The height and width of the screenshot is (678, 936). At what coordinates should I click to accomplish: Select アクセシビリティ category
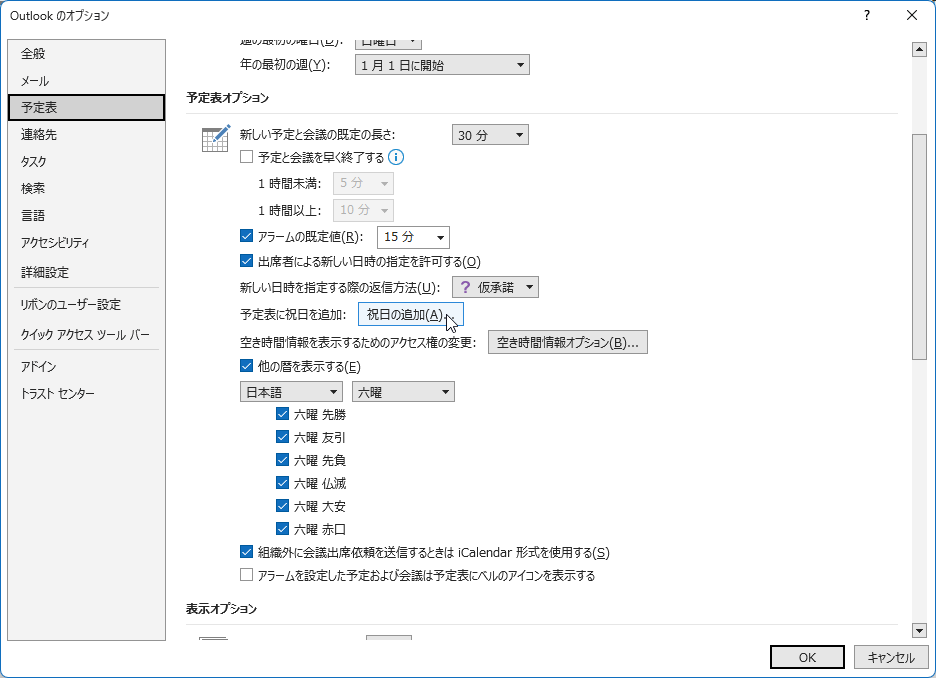pyautogui.click(x=87, y=242)
